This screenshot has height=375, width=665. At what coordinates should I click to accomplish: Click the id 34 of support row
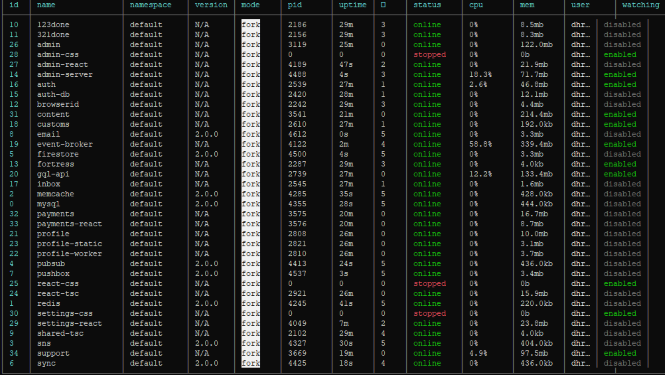[x=14, y=353]
